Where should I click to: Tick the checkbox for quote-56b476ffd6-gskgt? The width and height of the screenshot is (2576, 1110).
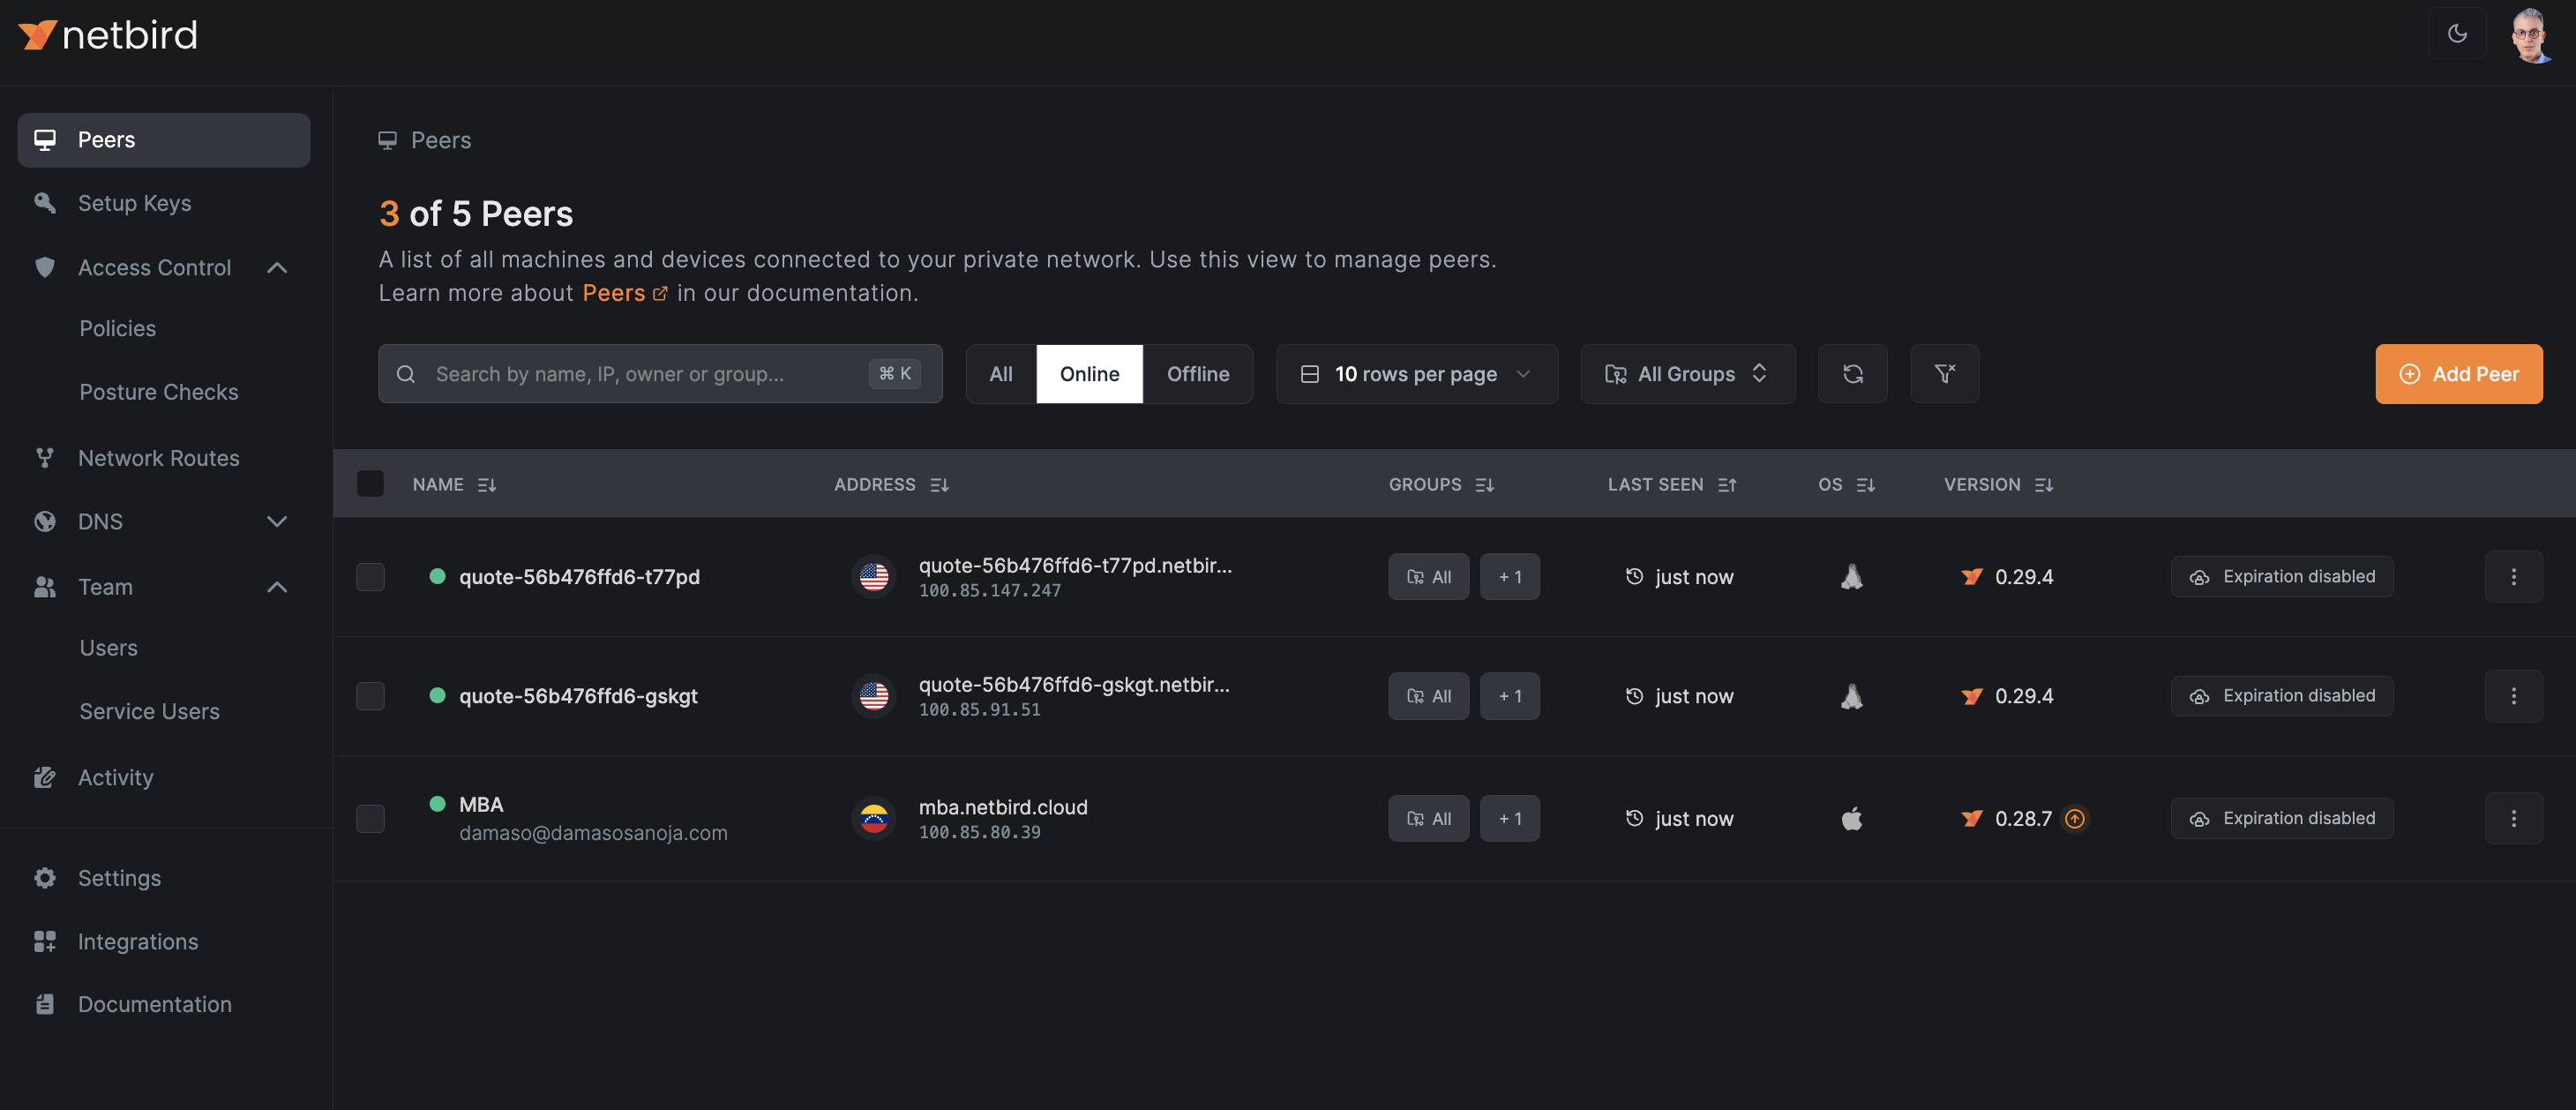(x=370, y=696)
